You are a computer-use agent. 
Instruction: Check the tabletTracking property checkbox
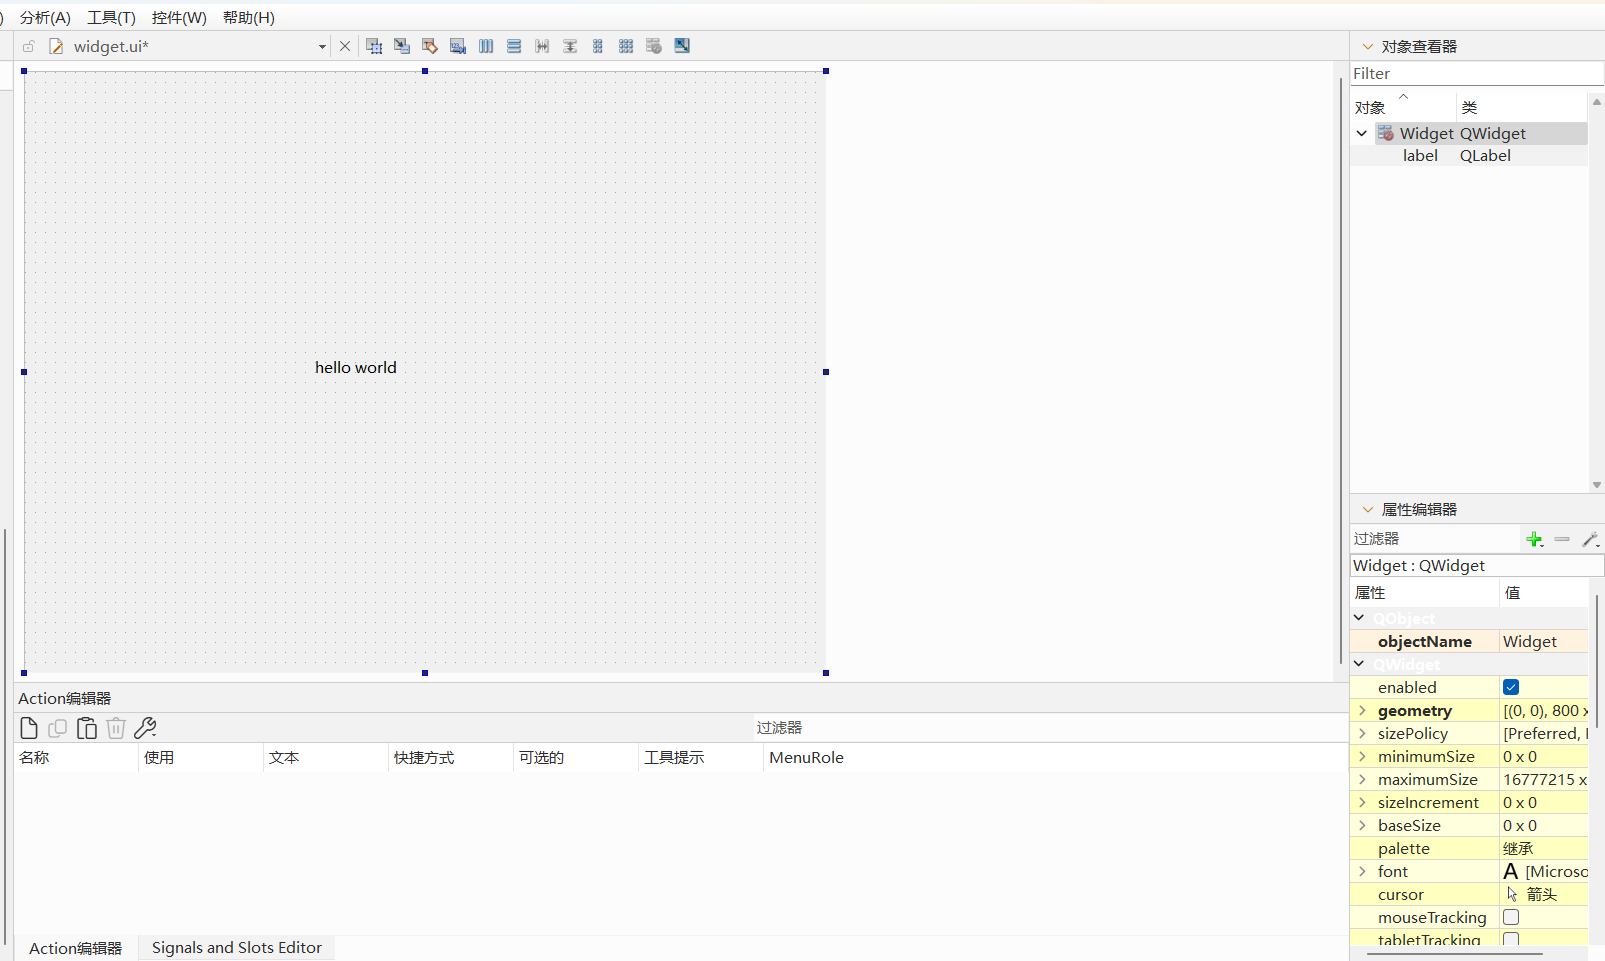[1511, 940]
